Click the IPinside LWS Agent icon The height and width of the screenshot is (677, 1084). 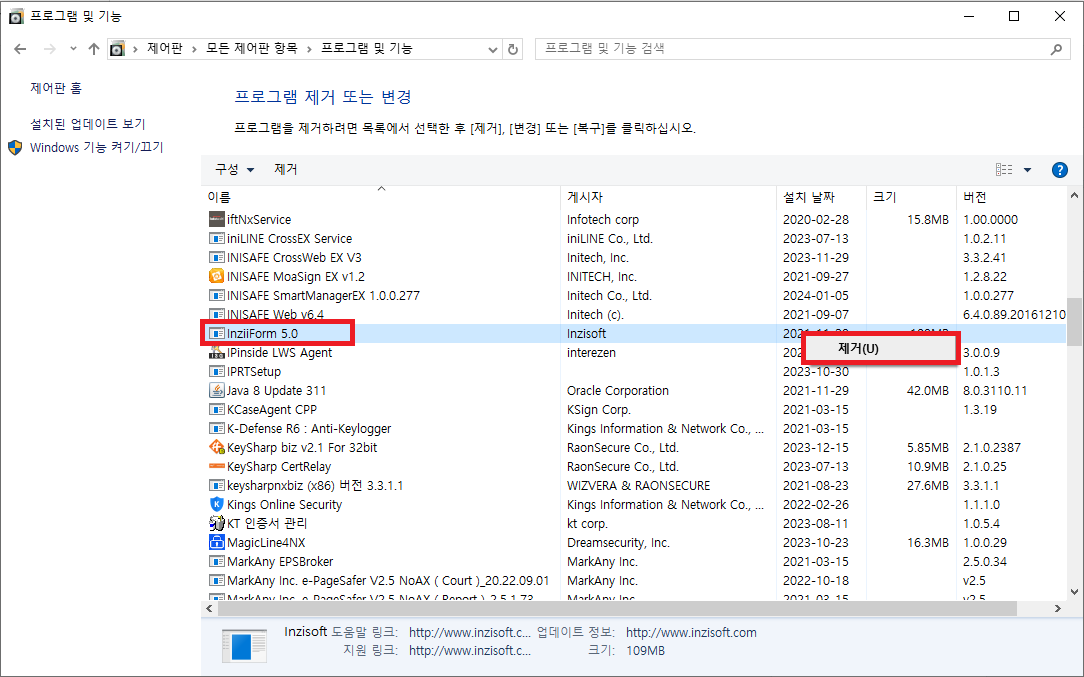click(216, 353)
